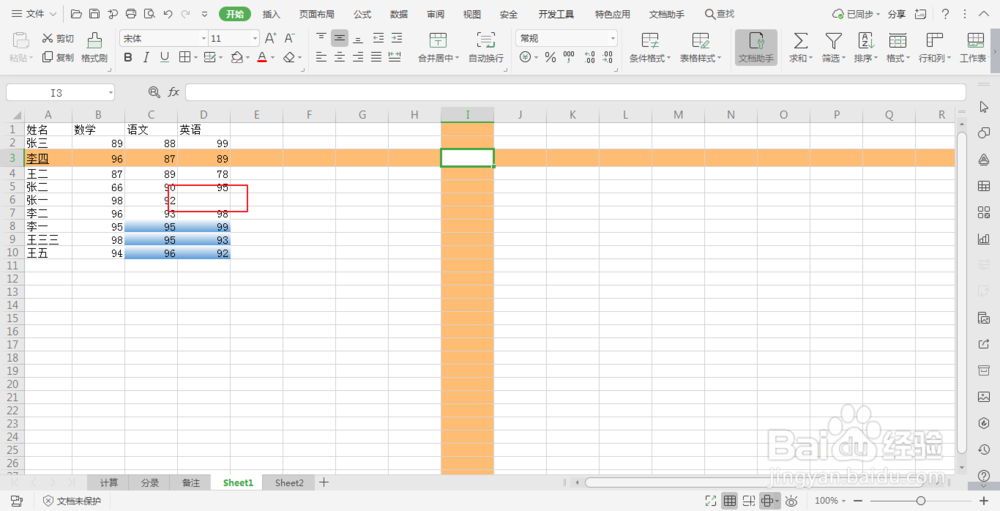Click the percent style icon
Screen dimensions: 1000x511
point(550,57)
